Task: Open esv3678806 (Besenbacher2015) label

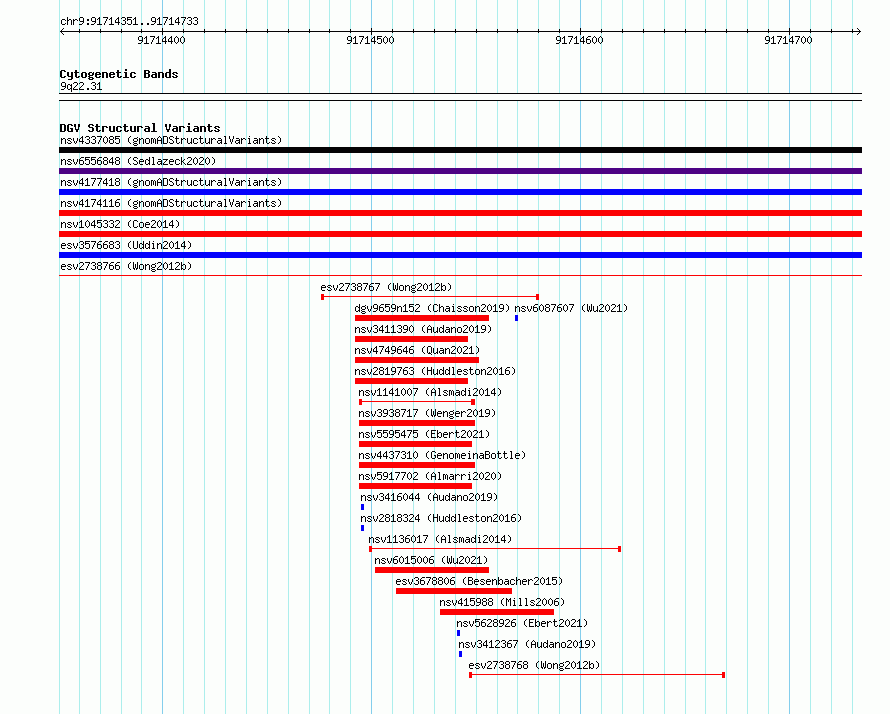Action: (479, 581)
